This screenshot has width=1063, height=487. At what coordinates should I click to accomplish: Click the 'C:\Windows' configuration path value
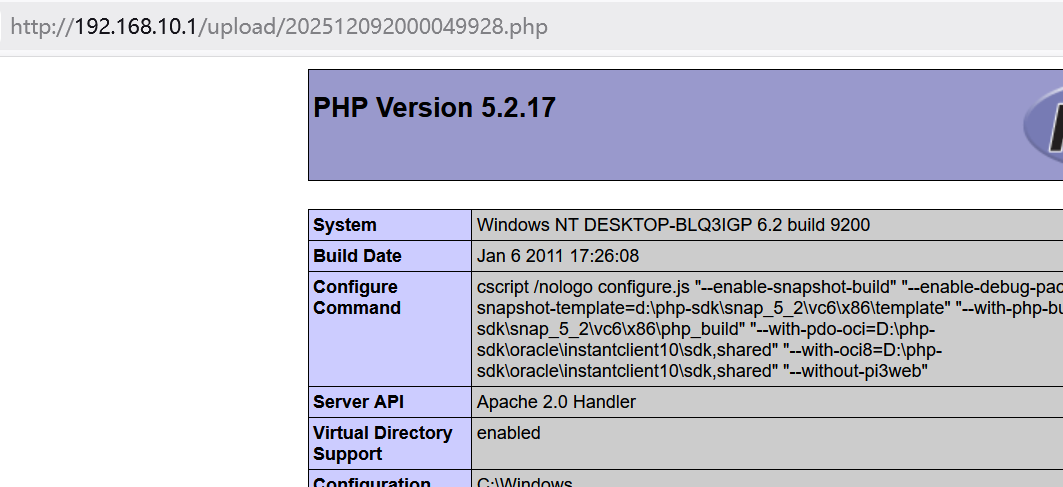point(524,482)
